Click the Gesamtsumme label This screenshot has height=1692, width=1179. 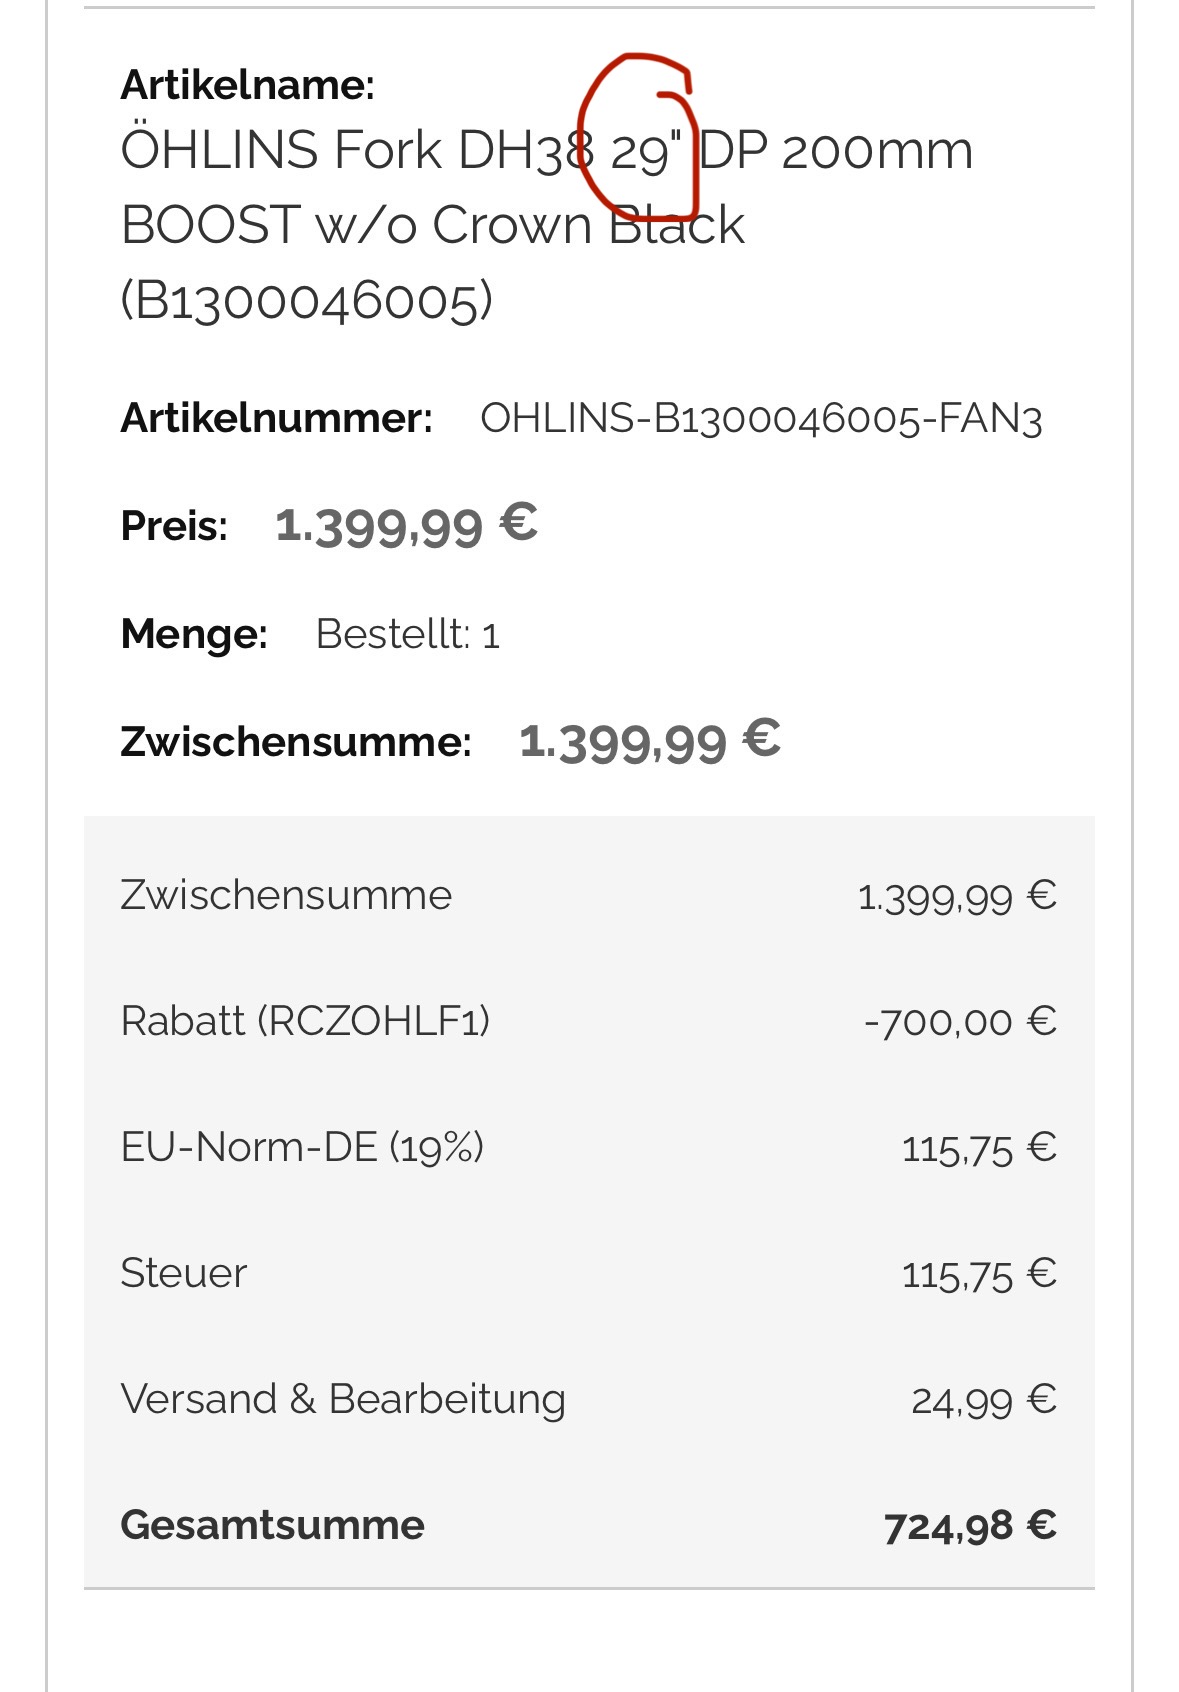click(x=272, y=1525)
